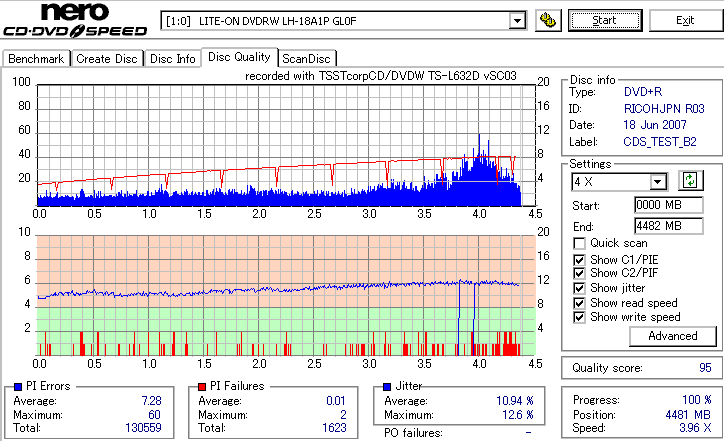Click PI Errors average 7.28
The image size is (724, 441).
[x=151, y=401]
